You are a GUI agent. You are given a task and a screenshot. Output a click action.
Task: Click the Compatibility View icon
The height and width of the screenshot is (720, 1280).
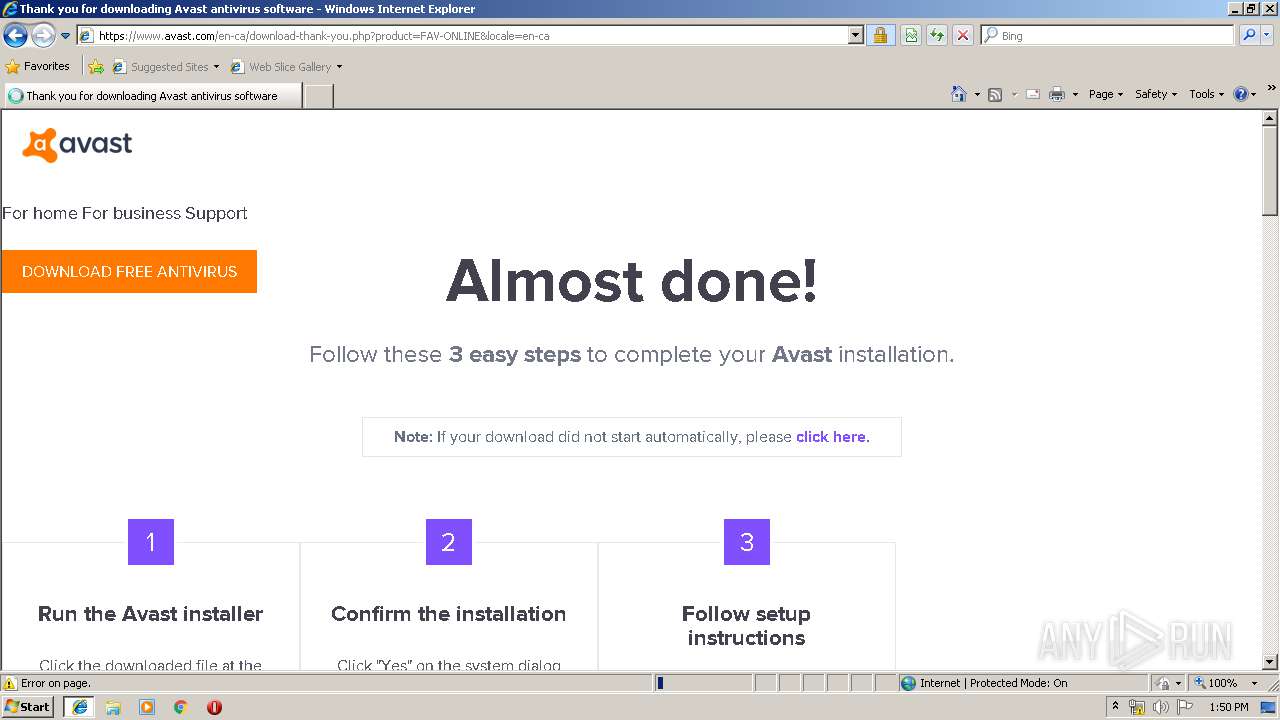[x=911, y=36]
